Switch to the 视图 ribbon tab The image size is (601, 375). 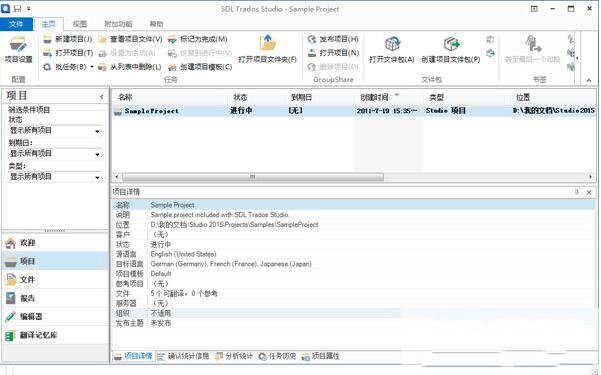coord(80,24)
